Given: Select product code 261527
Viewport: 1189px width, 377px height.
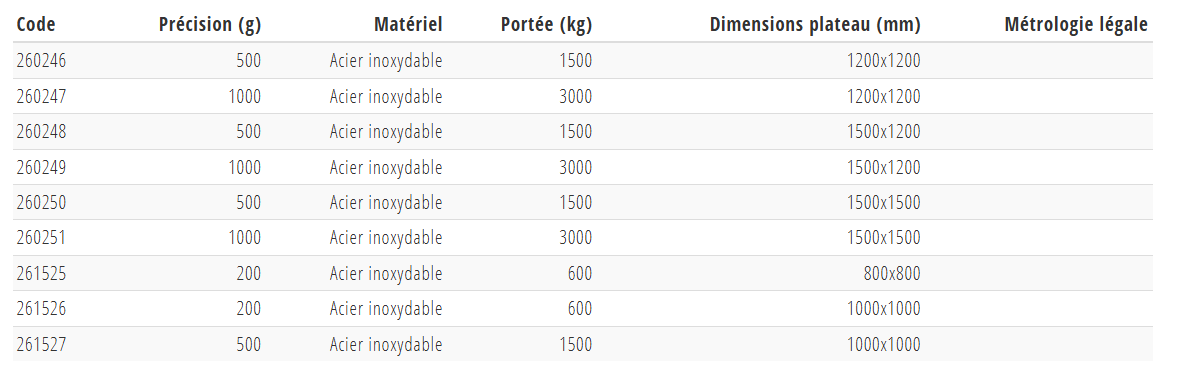Looking at the screenshot, I should coord(41,344).
